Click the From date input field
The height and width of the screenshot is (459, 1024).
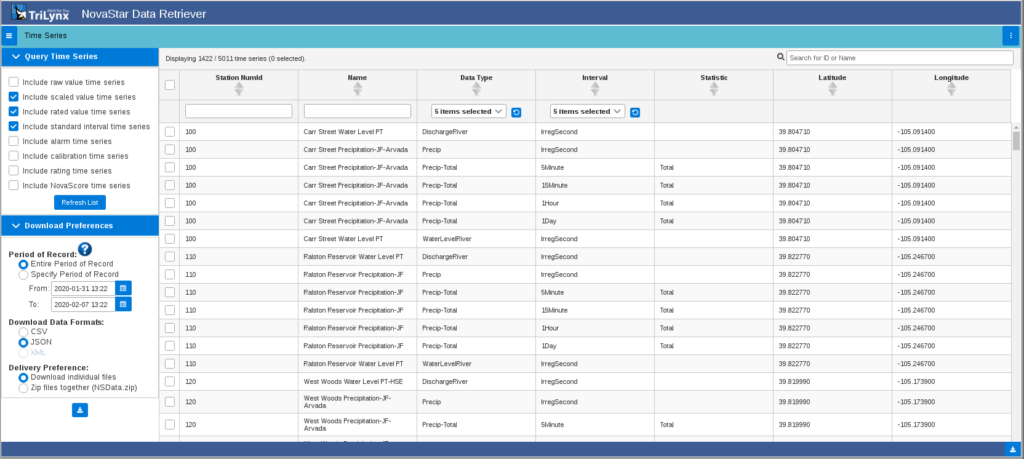83,288
